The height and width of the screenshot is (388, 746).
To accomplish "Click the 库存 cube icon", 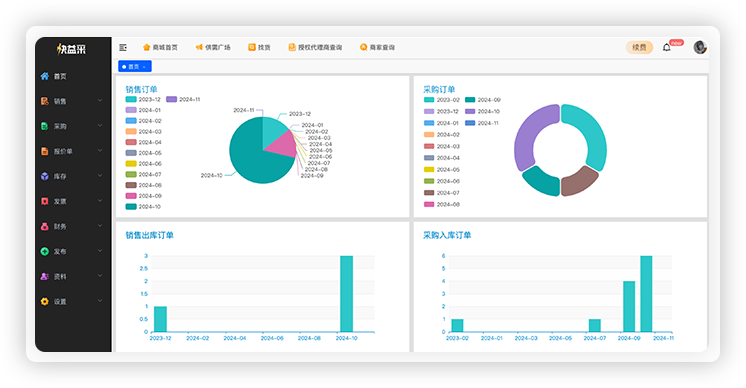I will point(45,176).
